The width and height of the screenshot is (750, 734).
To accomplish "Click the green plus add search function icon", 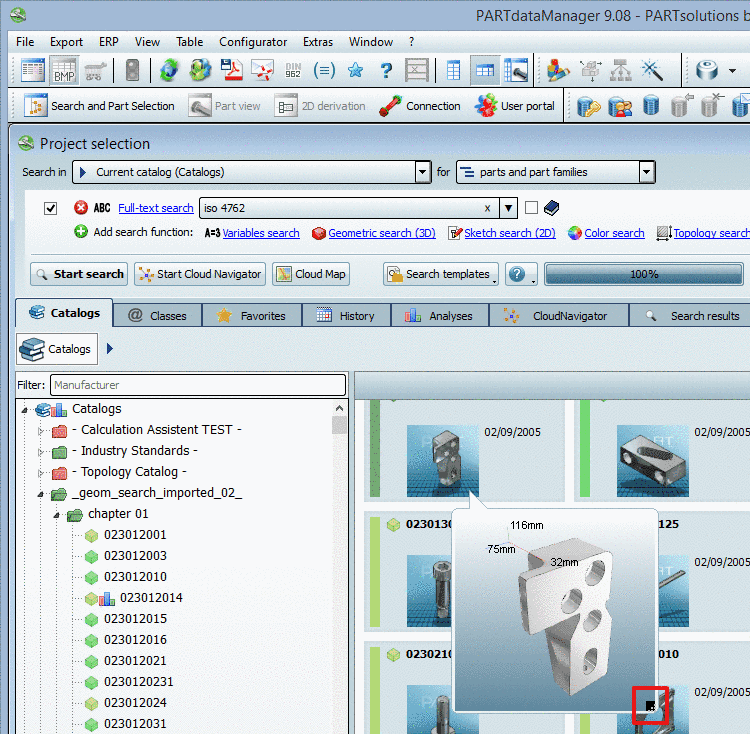I will tap(81, 232).
